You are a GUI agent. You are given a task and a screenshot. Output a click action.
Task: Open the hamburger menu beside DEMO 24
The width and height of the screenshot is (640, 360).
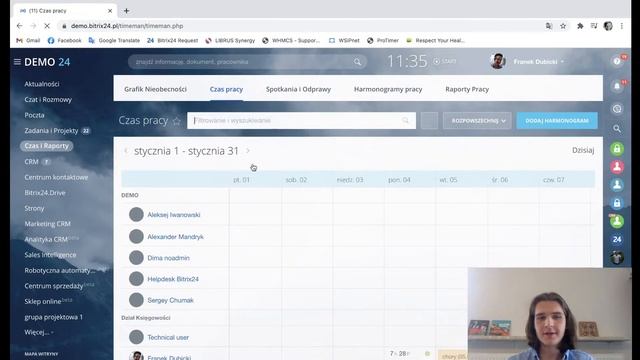click(x=17, y=62)
